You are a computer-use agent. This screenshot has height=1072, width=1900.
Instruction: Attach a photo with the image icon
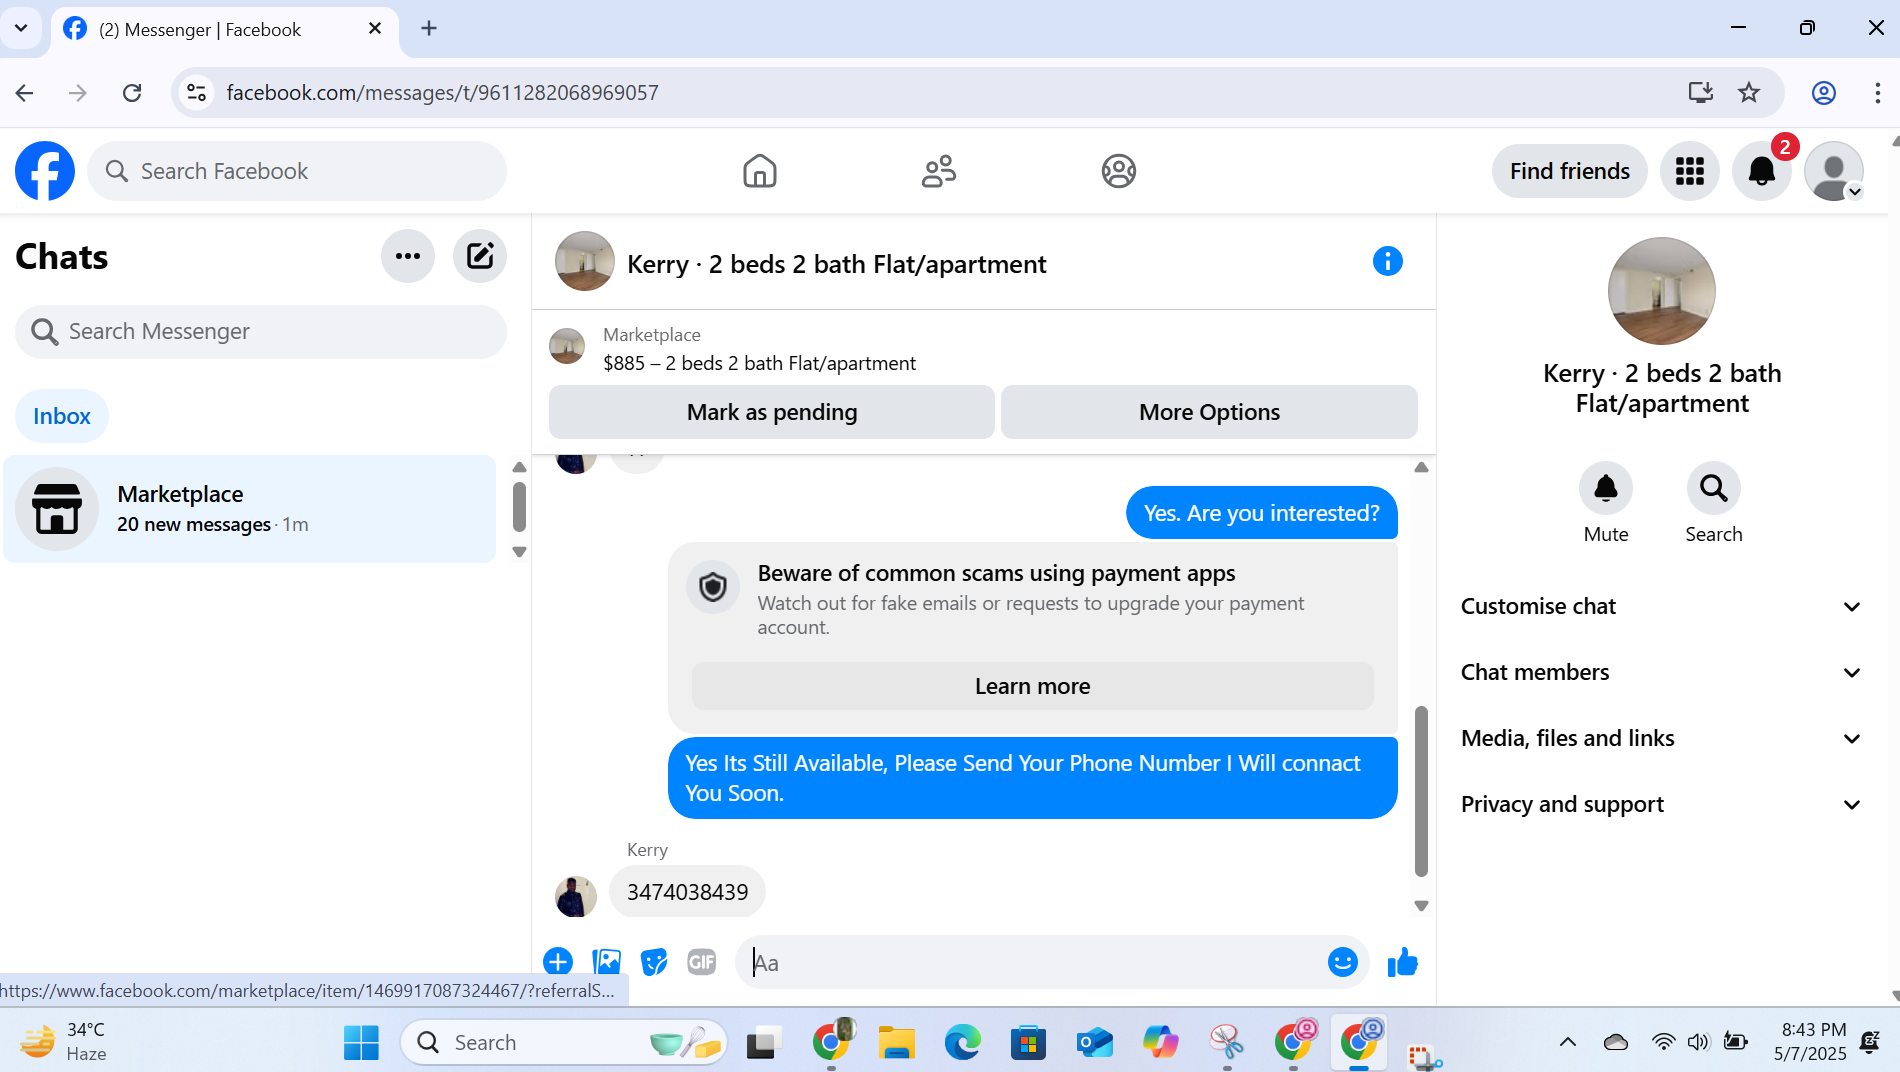[606, 962]
